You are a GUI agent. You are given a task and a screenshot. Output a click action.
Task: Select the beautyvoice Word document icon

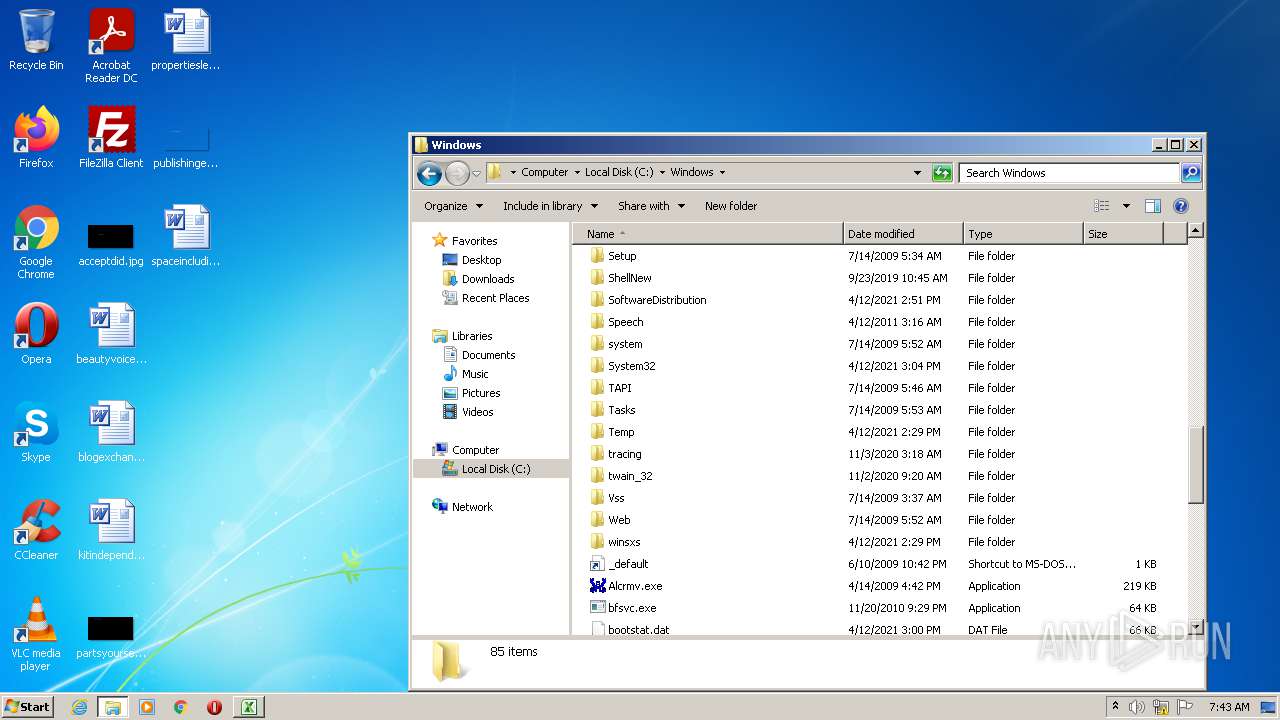(x=111, y=334)
